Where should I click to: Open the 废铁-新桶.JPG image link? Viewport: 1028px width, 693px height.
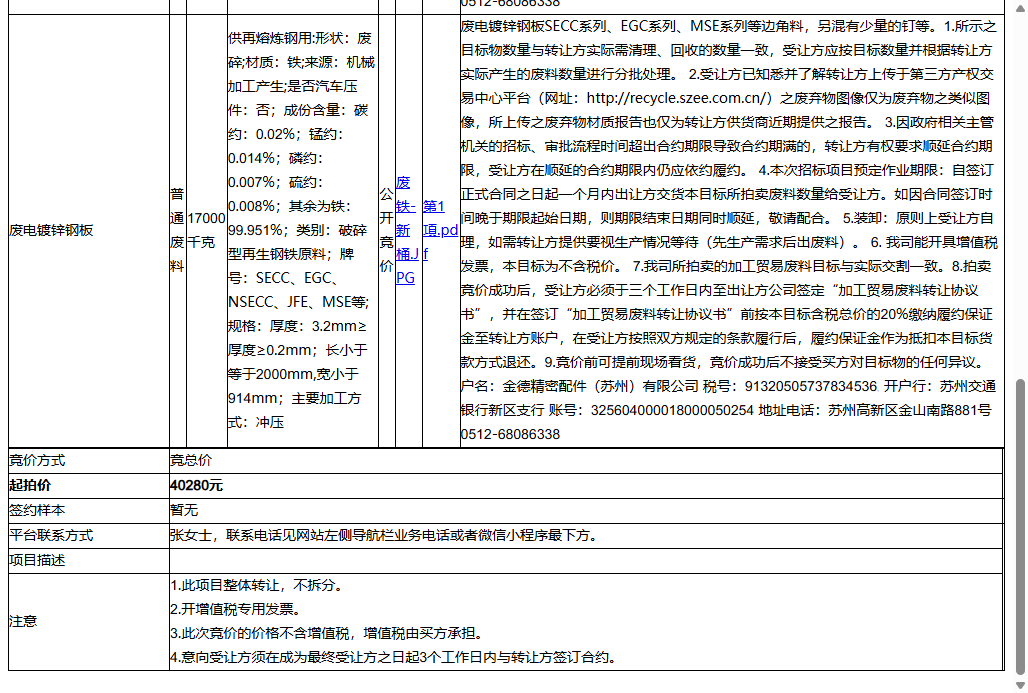(406, 230)
